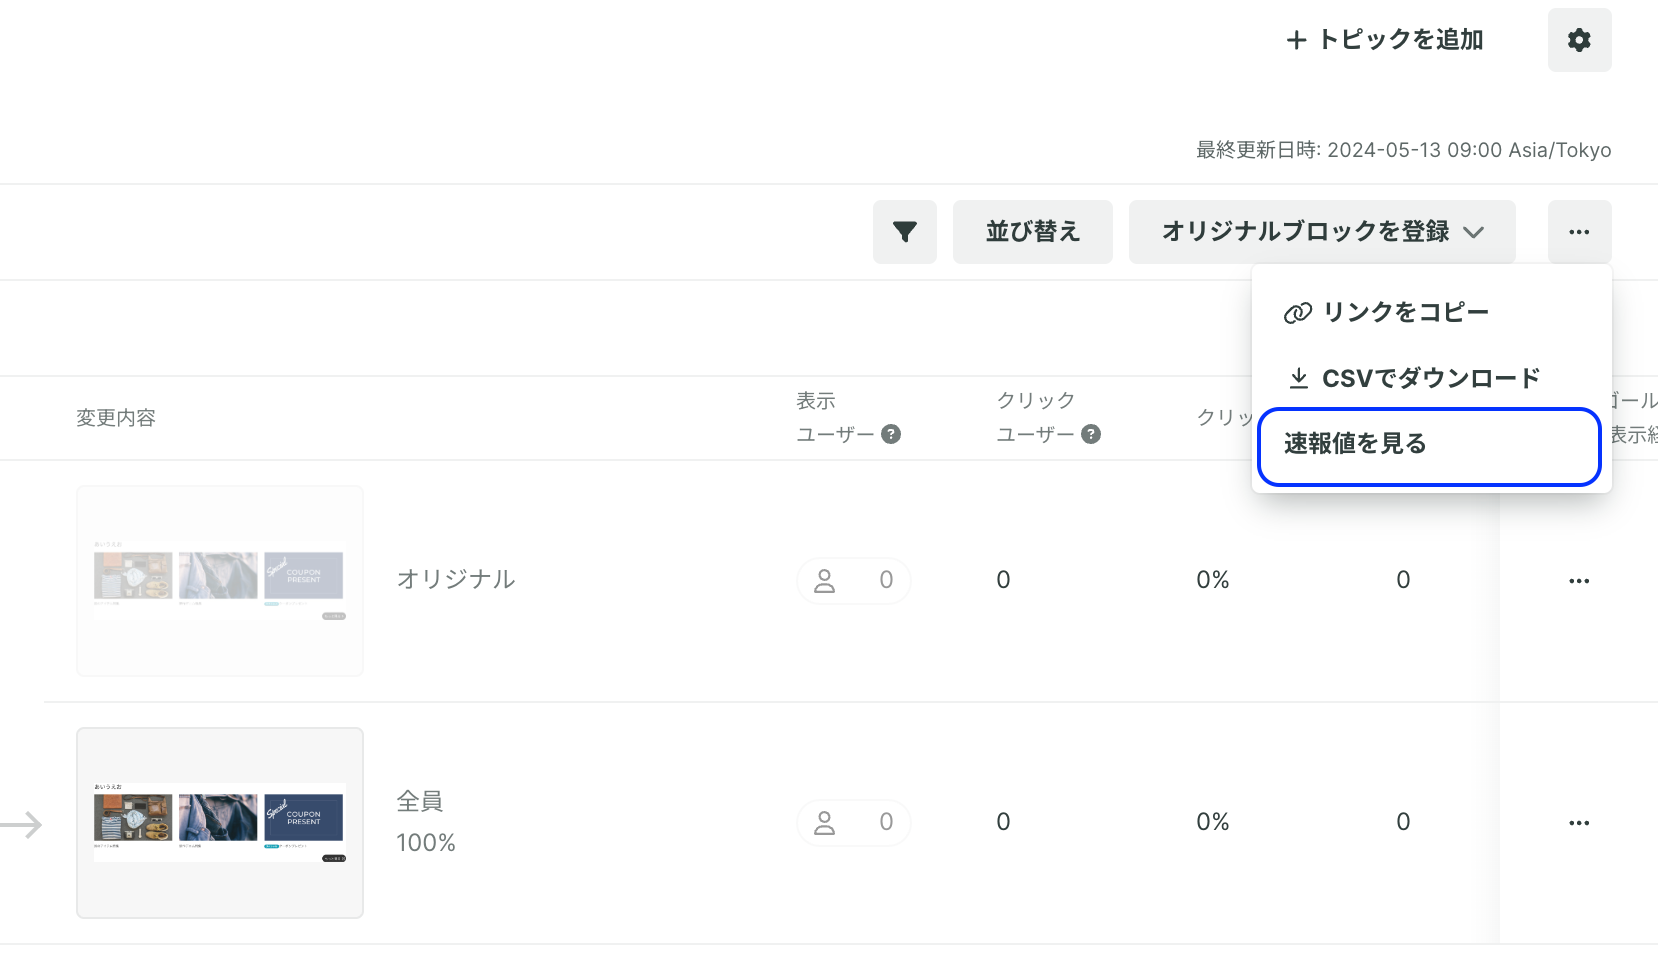Click the toolbar three-dots more button
The height and width of the screenshot is (978, 1658).
pos(1579,232)
